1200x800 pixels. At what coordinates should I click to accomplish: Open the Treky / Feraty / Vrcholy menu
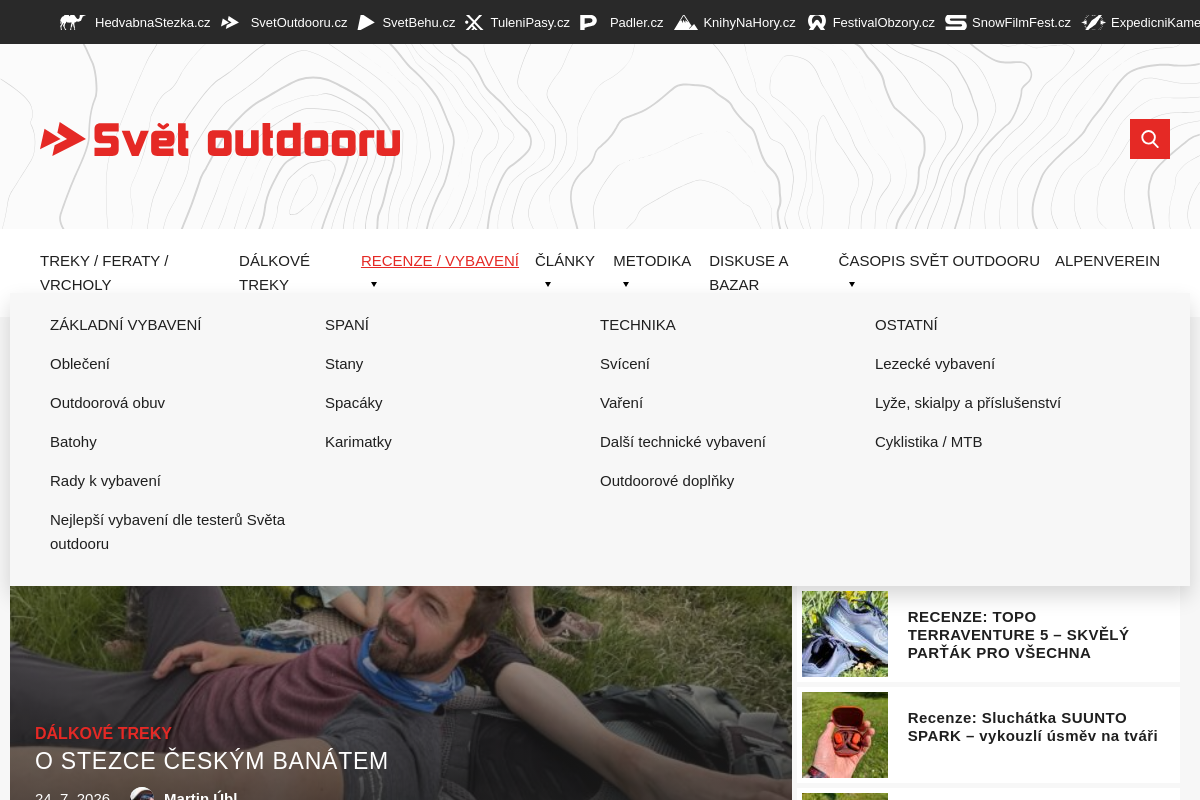tap(104, 272)
